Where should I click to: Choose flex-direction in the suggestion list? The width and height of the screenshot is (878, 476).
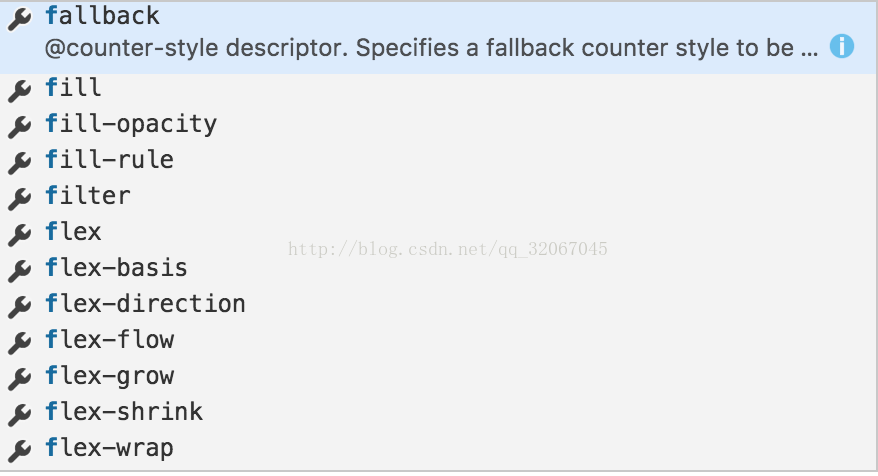coord(438,304)
